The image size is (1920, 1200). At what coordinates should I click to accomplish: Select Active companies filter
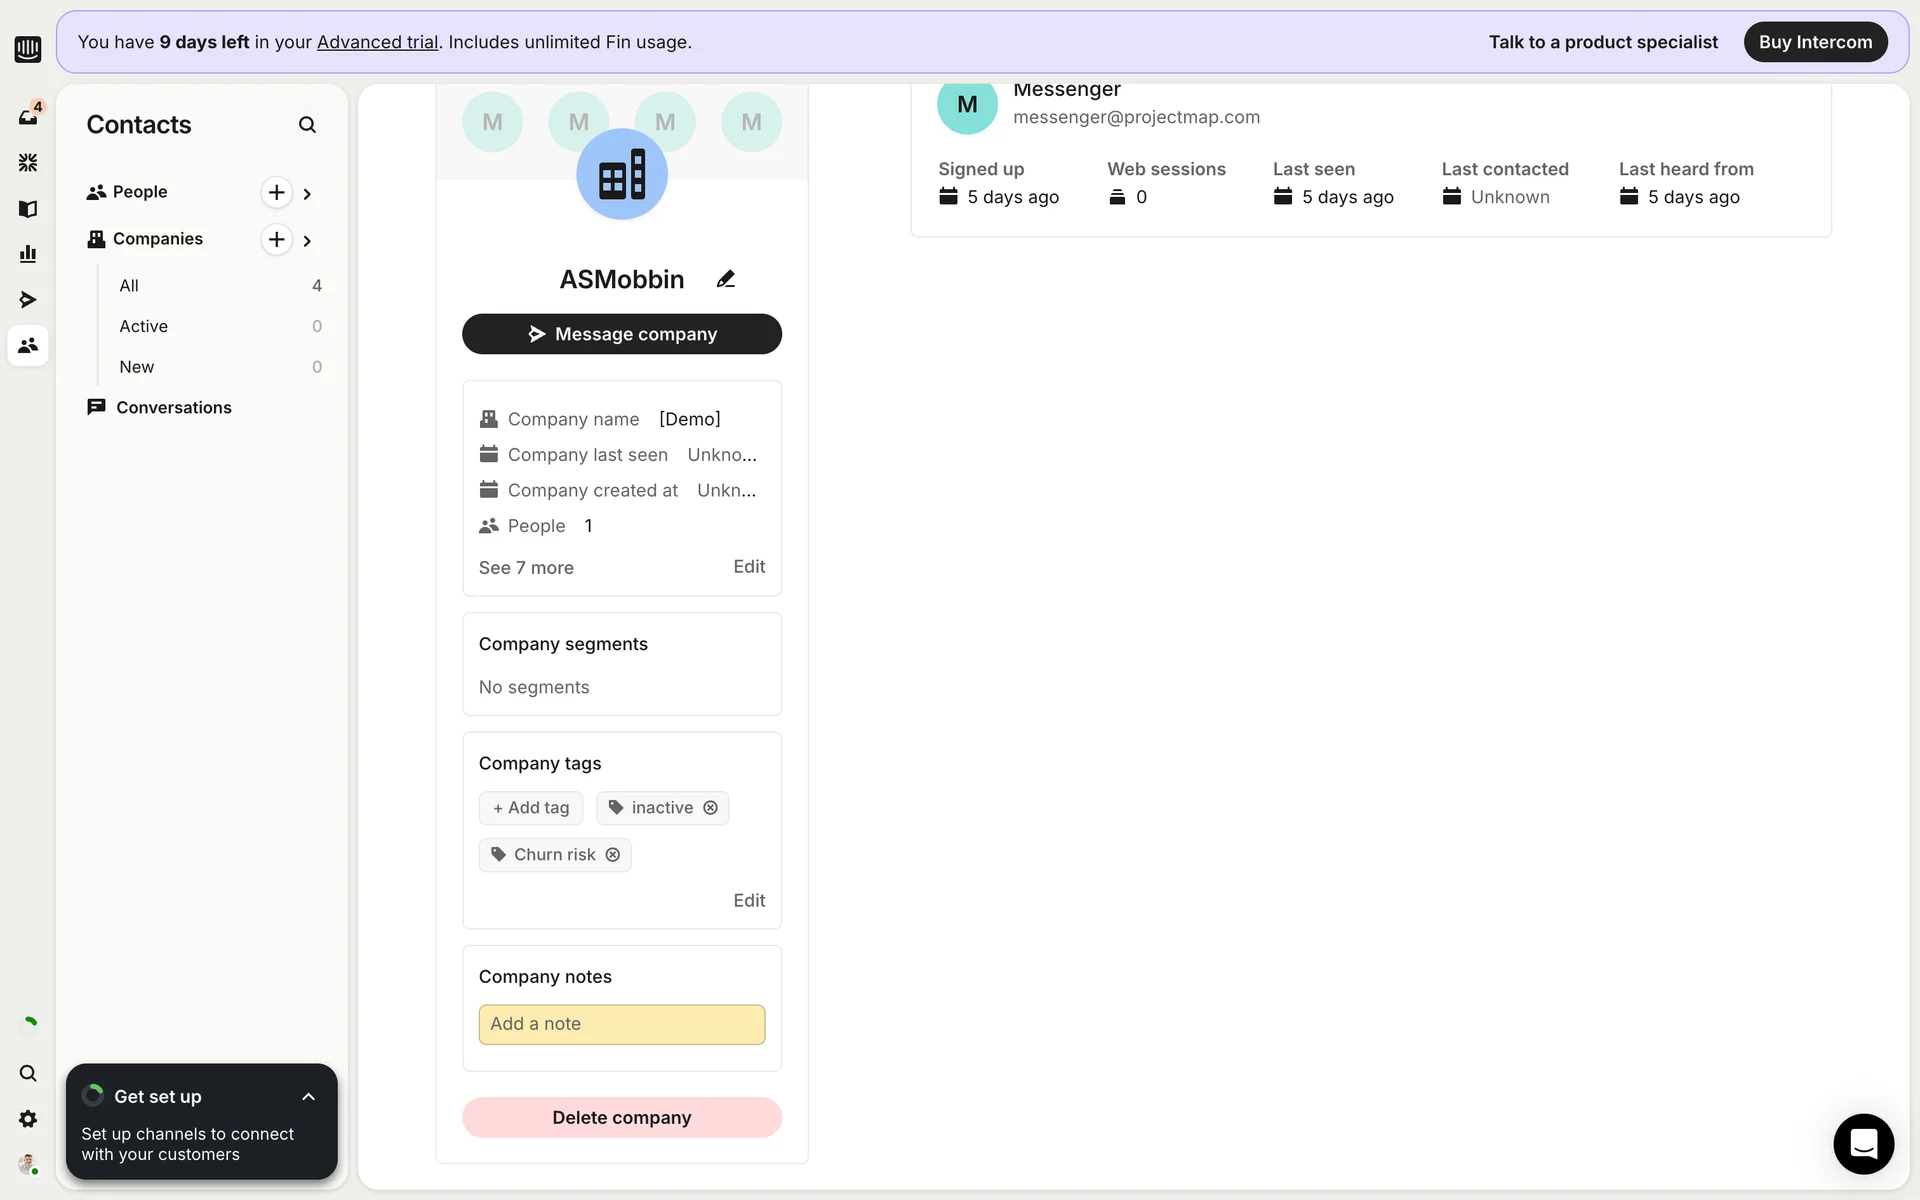[144, 326]
